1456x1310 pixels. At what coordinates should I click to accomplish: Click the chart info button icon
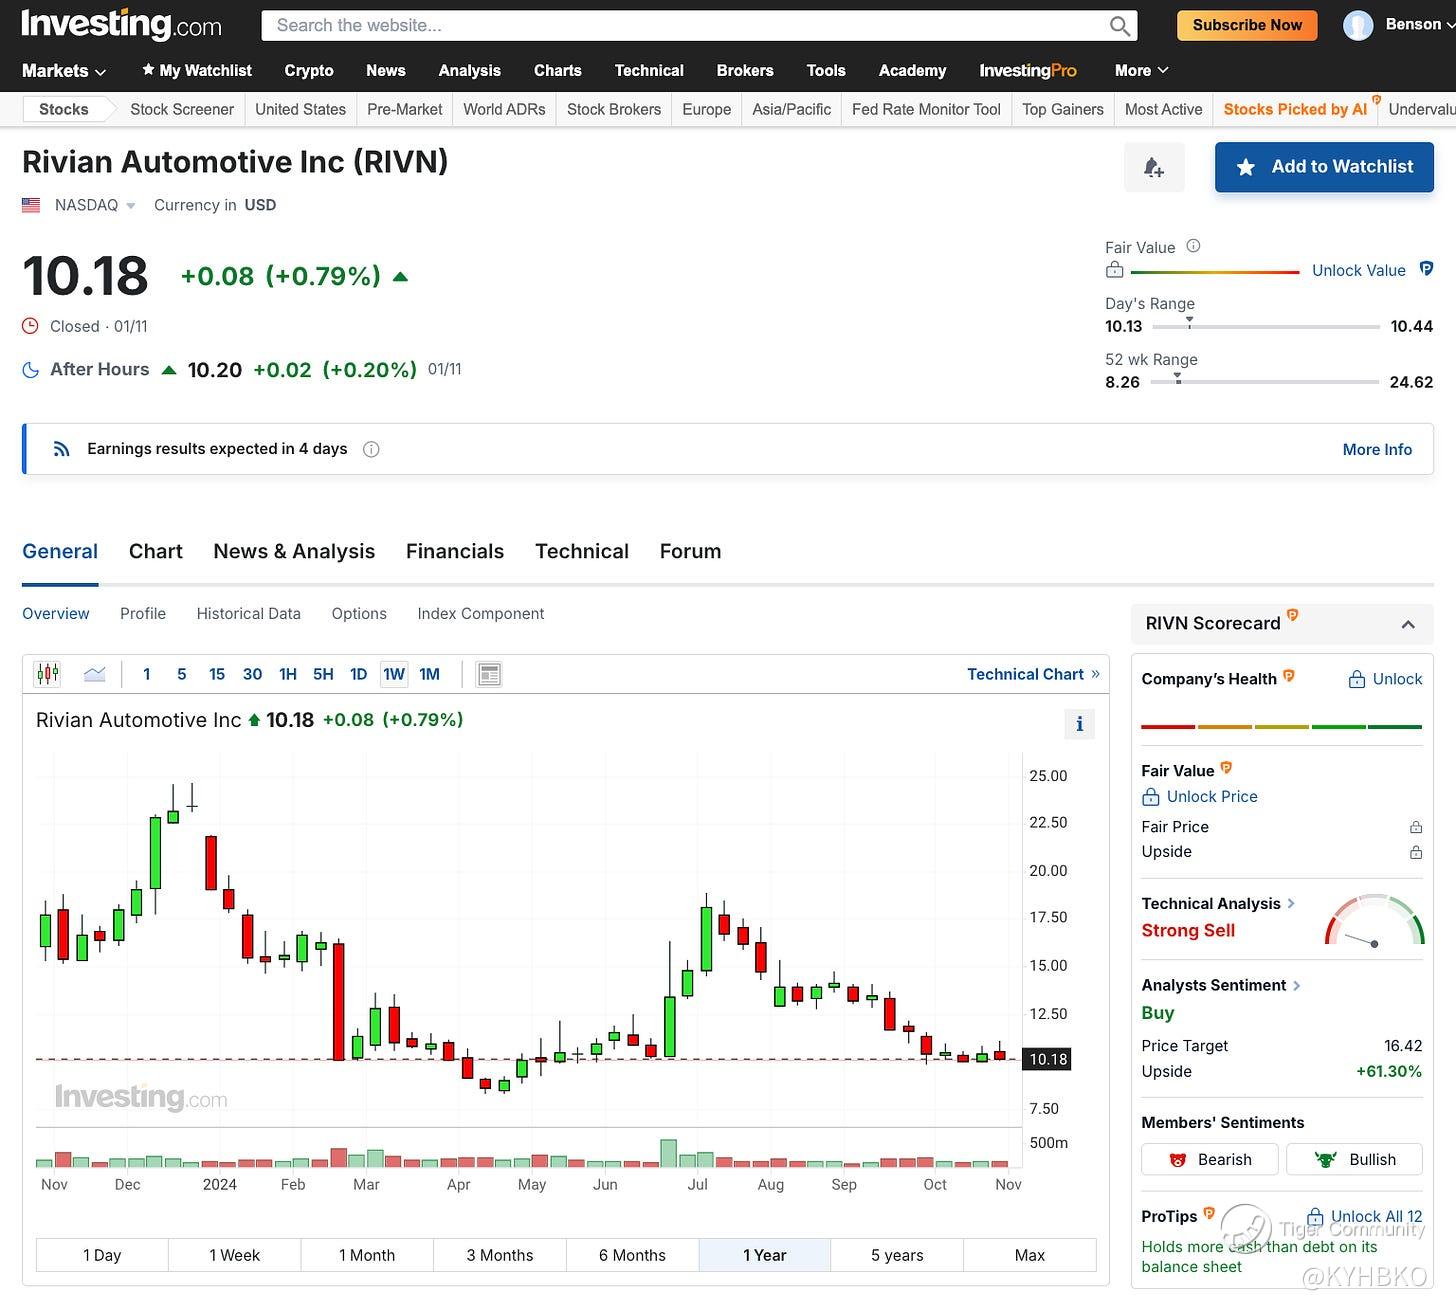[1079, 724]
